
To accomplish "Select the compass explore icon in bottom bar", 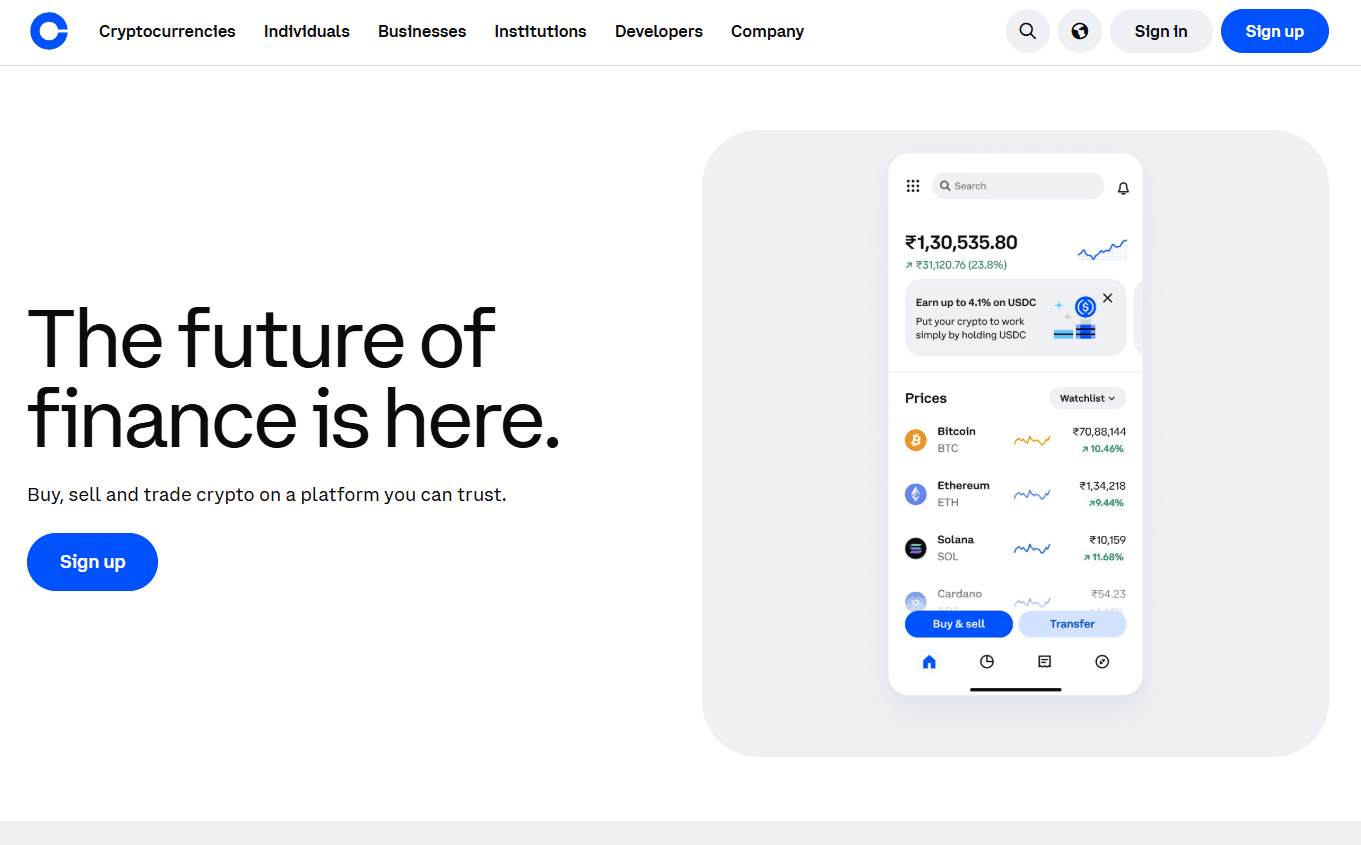I will [1103, 661].
